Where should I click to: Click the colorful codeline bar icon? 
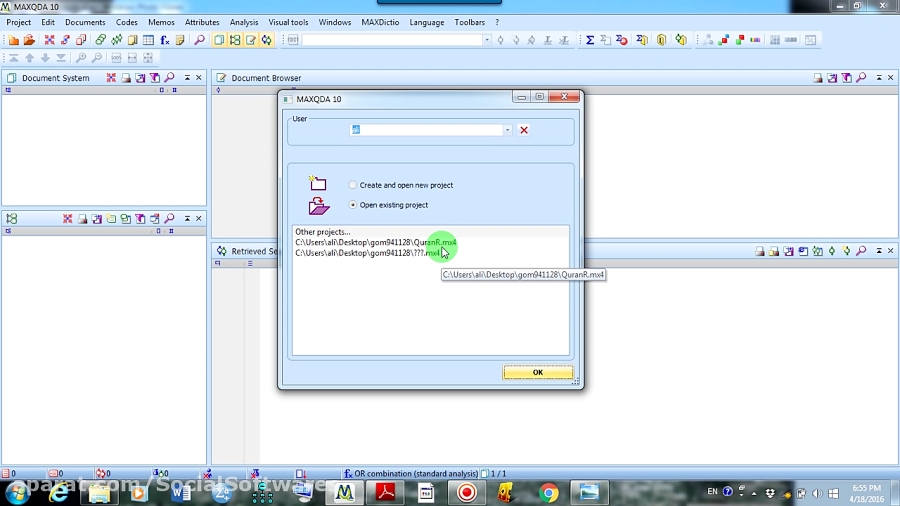coord(755,40)
